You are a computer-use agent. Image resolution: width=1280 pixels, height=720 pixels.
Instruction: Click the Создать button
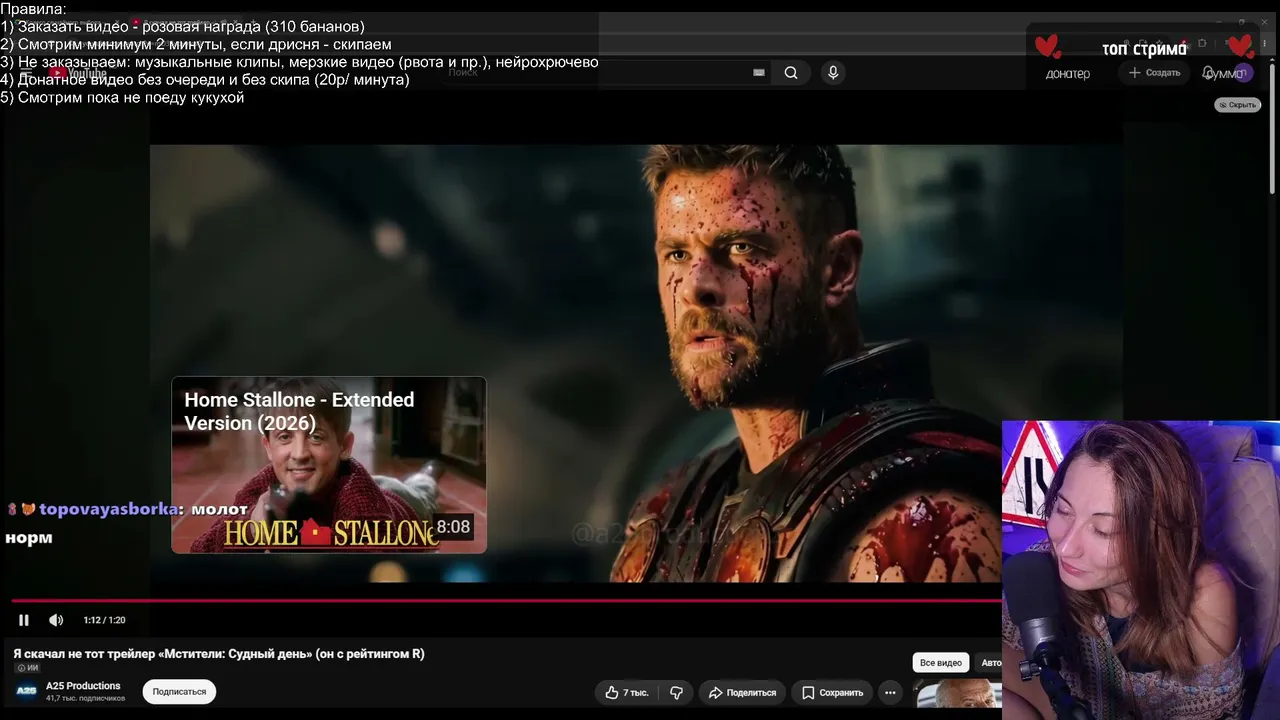coord(1155,73)
